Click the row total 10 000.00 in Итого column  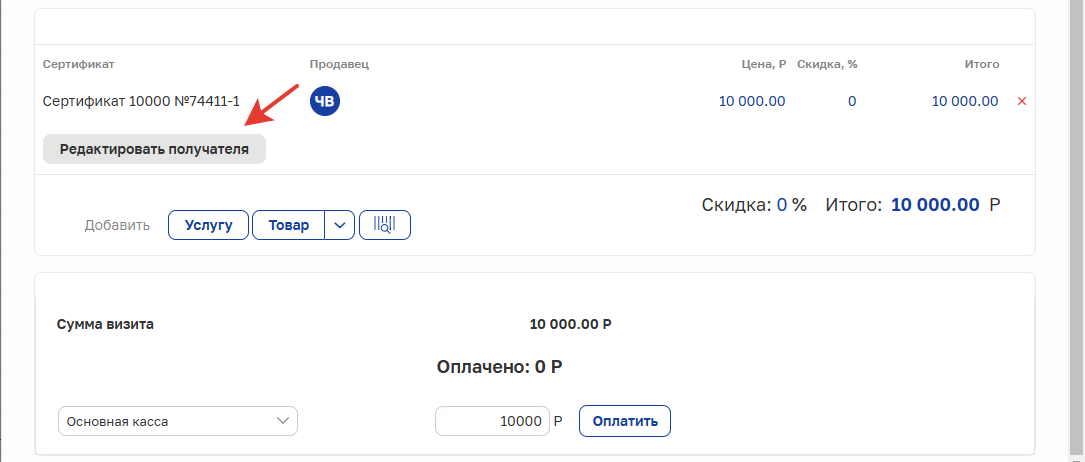click(965, 102)
